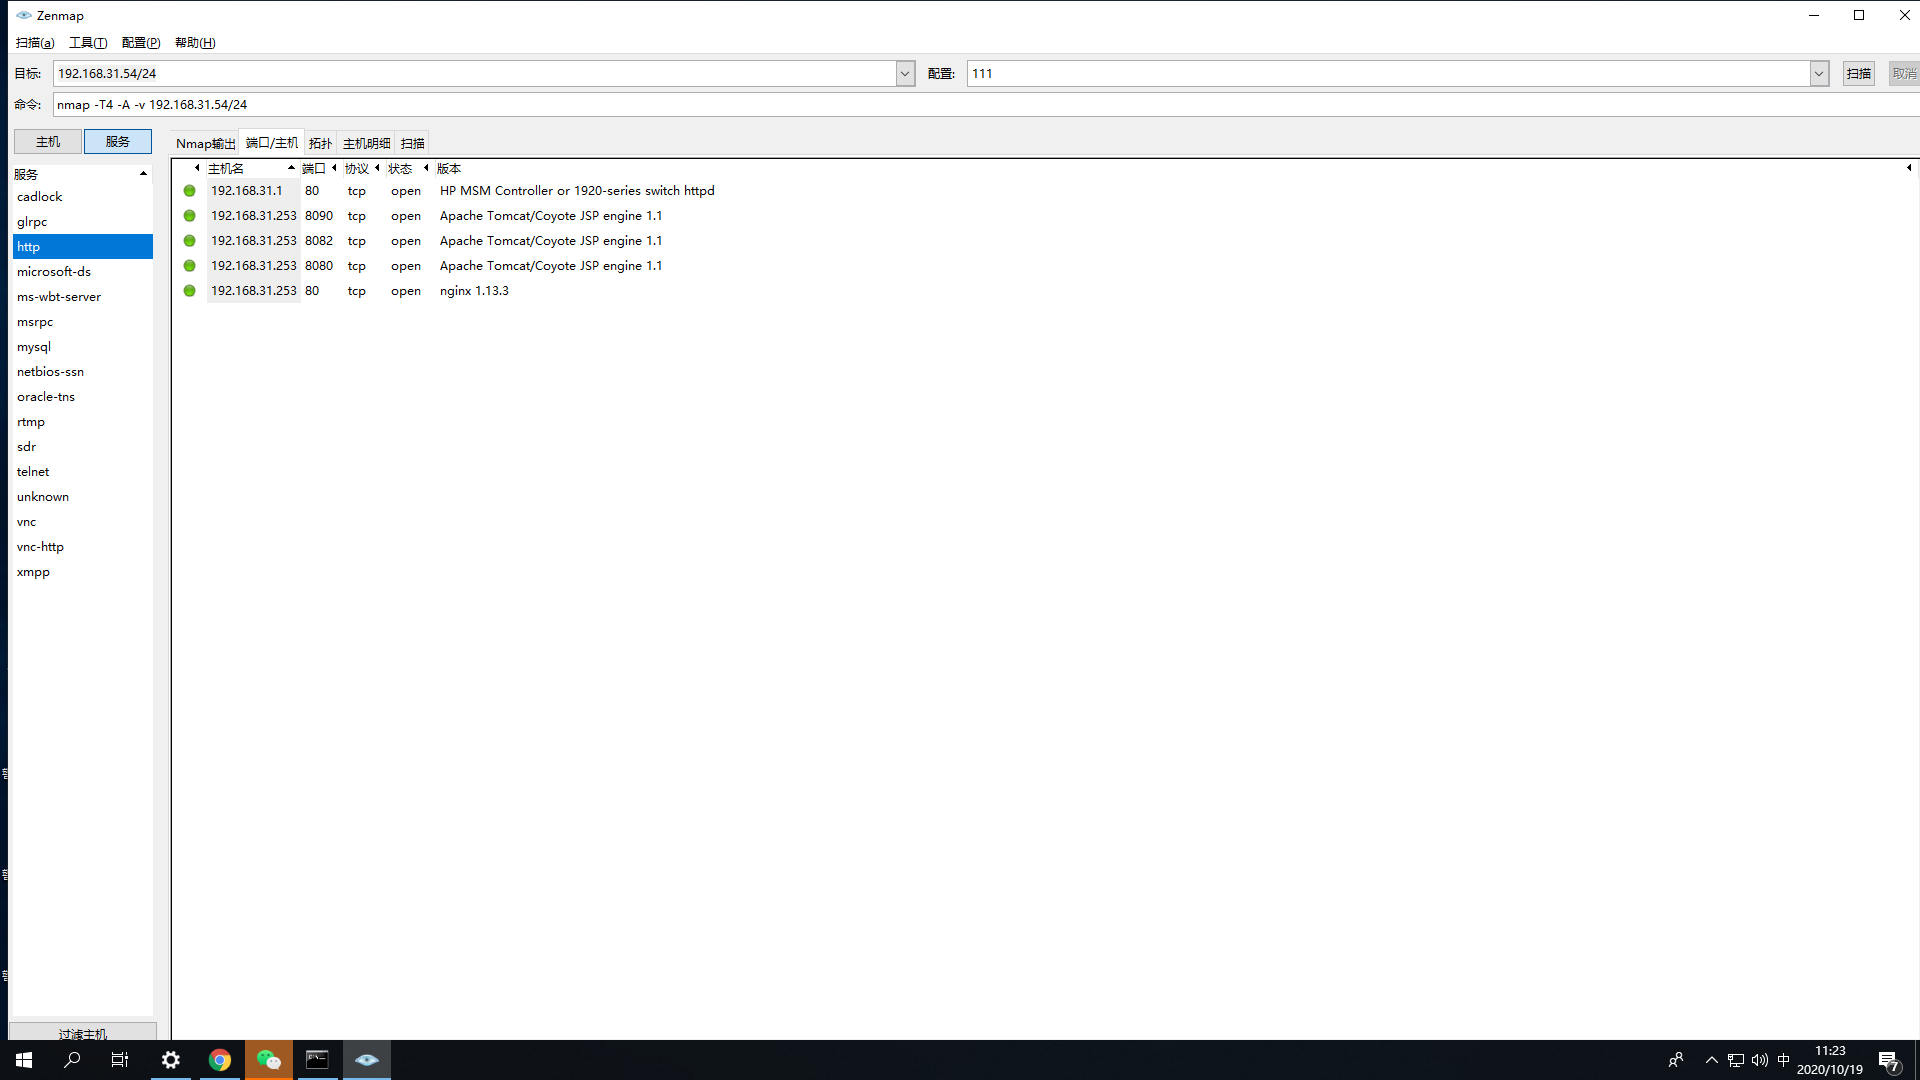Open the notification center icon
The image size is (1920, 1080).
(1888, 1061)
